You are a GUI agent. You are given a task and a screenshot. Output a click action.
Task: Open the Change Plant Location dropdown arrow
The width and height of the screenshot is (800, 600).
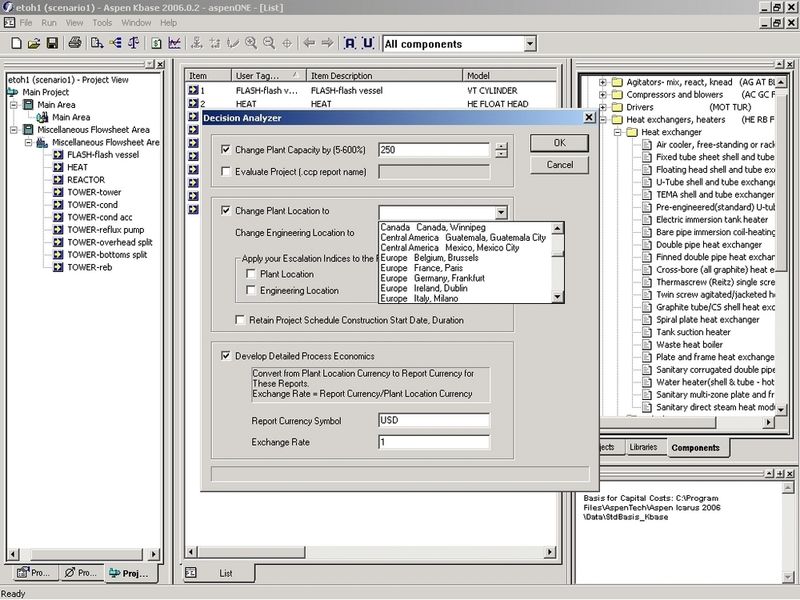tap(501, 212)
